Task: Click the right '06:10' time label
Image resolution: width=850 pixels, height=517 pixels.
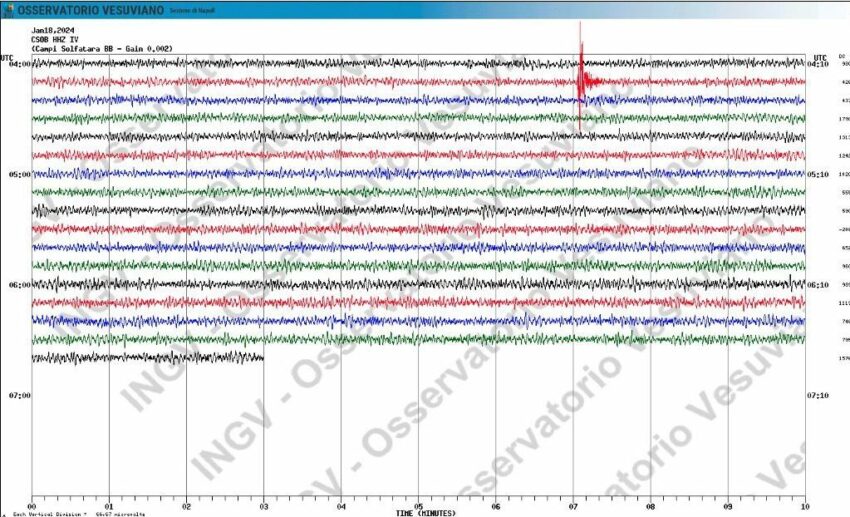Action: [817, 285]
